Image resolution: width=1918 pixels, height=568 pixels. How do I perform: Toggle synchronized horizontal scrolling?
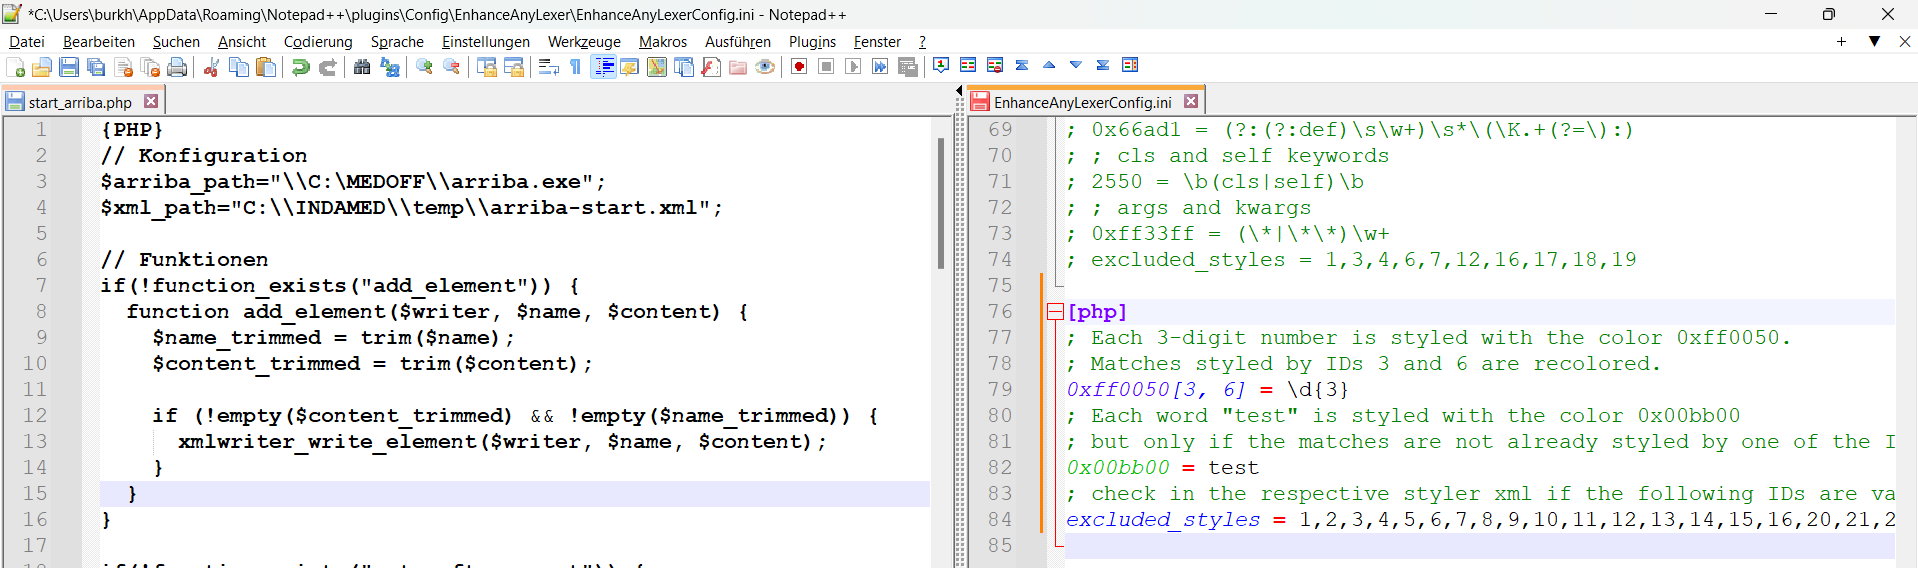pos(514,67)
